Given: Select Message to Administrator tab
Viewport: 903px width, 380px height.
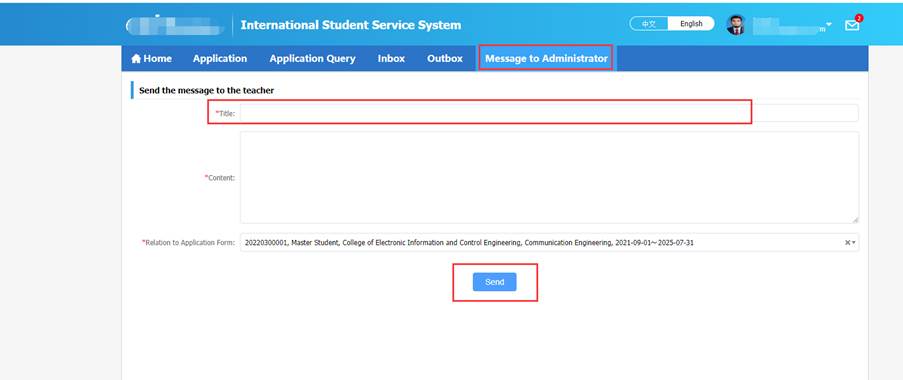Looking at the screenshot, I should [546, 59].
